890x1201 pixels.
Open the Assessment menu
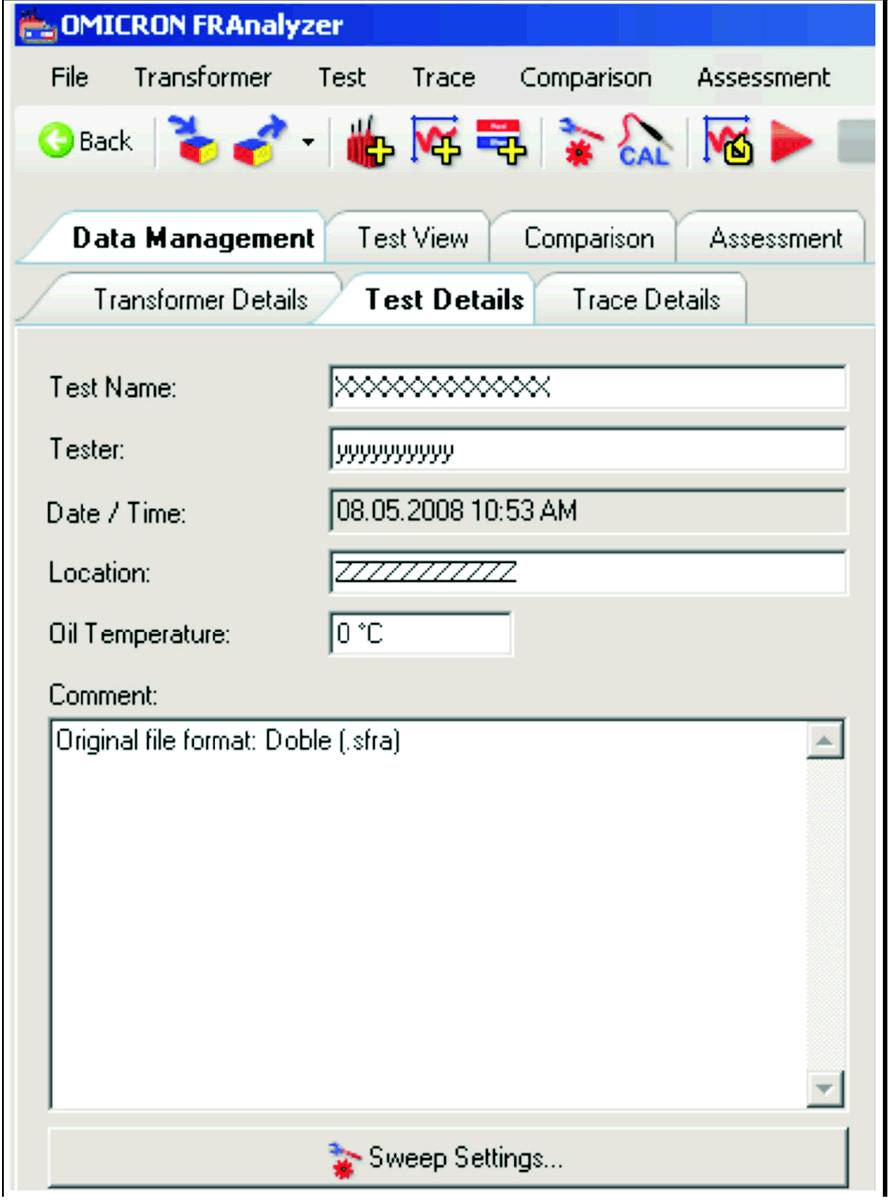pyautogui.click(x=764, y=78)
